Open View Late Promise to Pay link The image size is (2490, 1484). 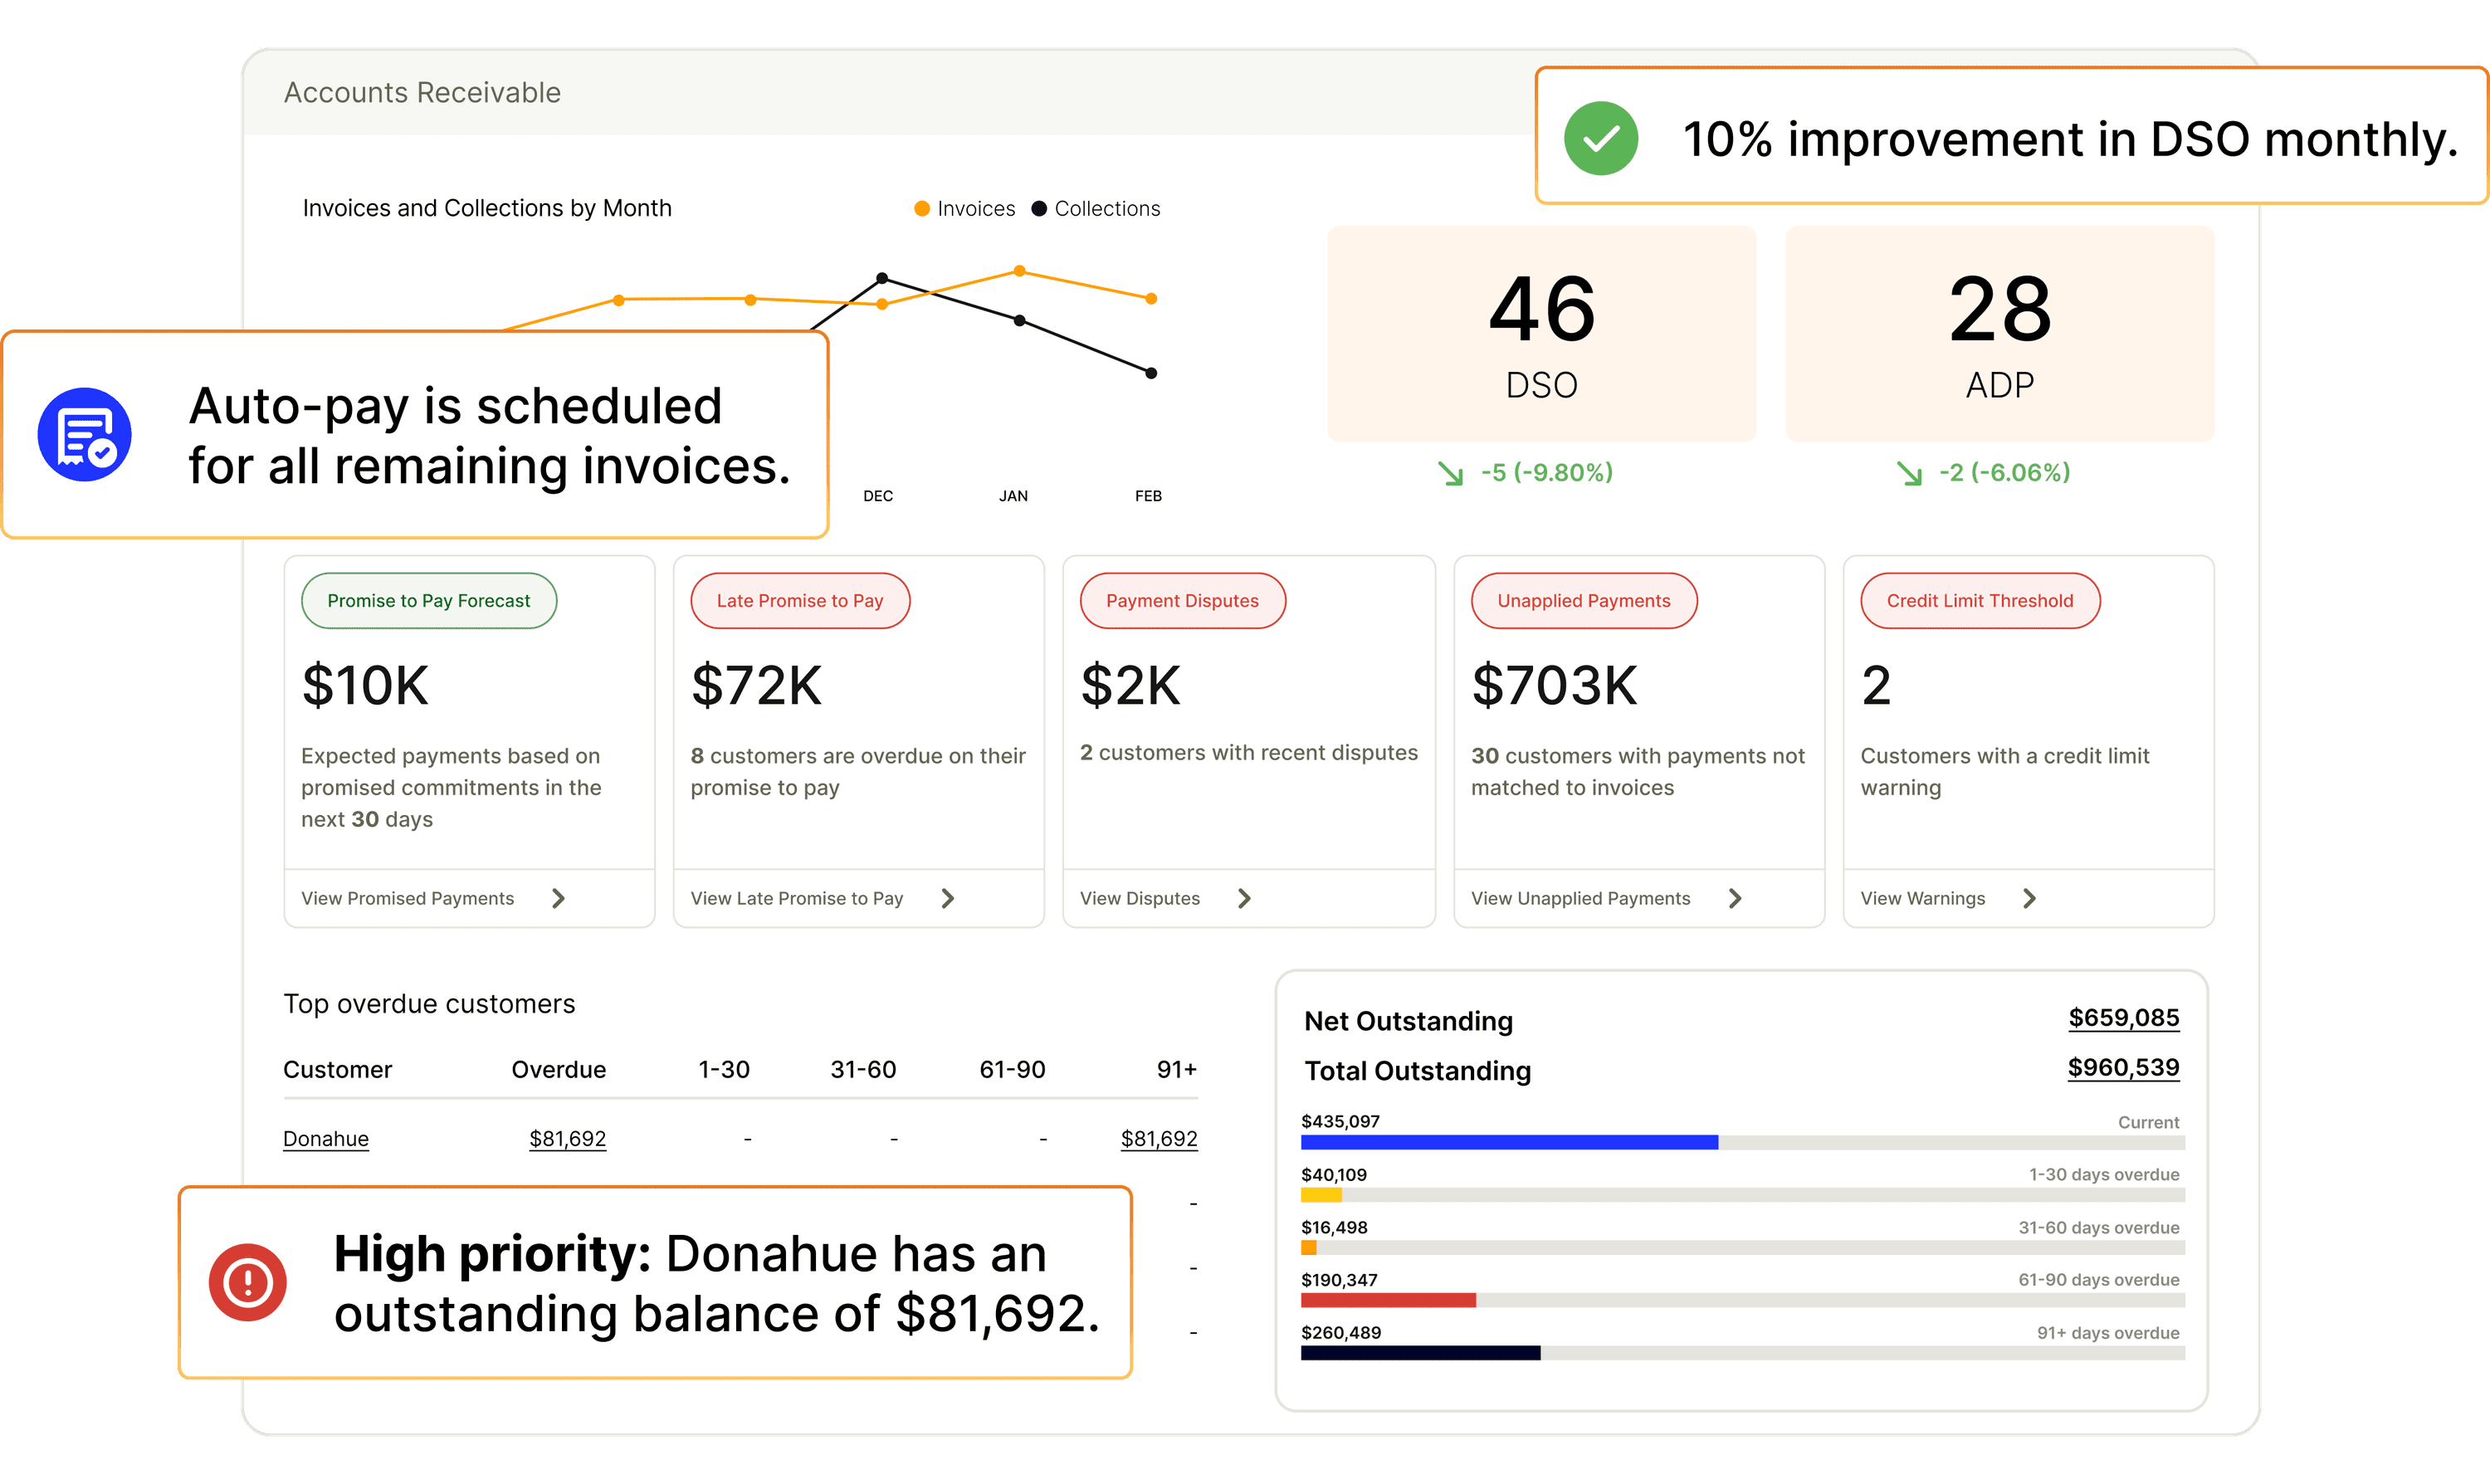797,898
